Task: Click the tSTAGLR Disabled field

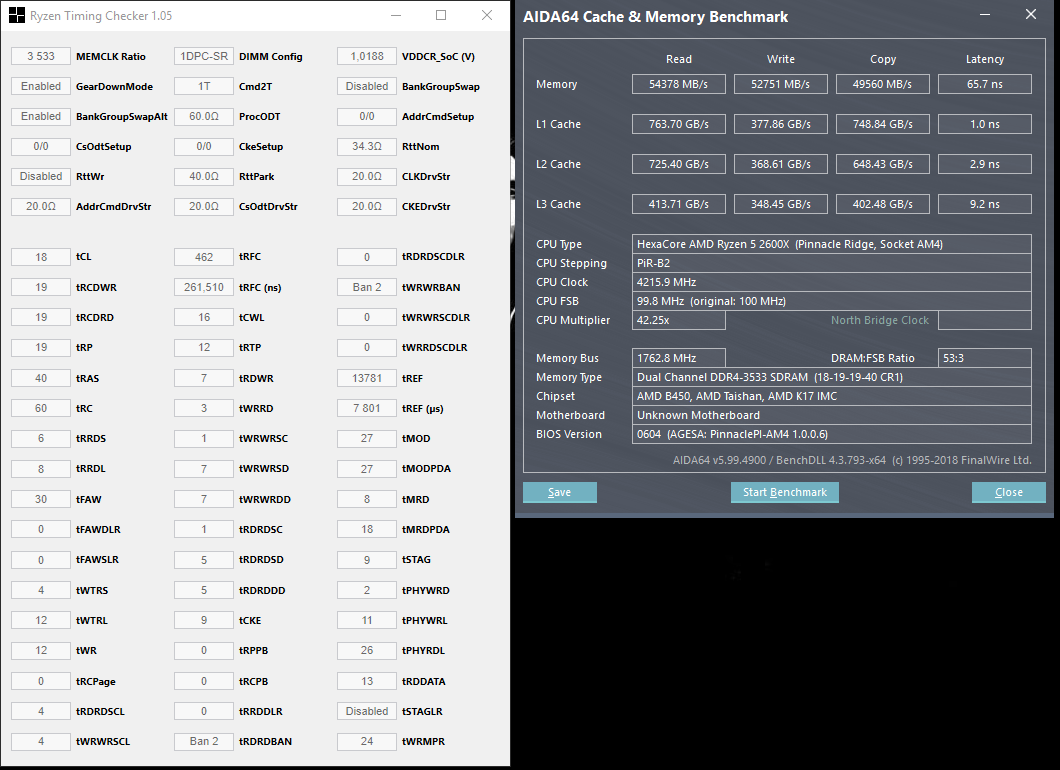Action: click(x=366, y=711)
